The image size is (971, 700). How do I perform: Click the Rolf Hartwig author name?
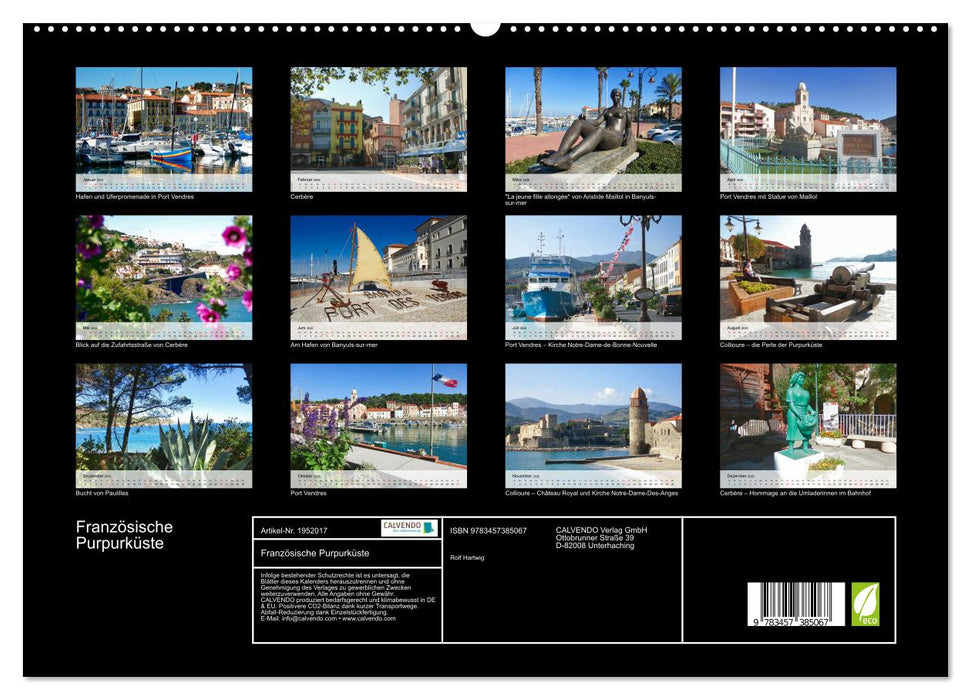467,555
